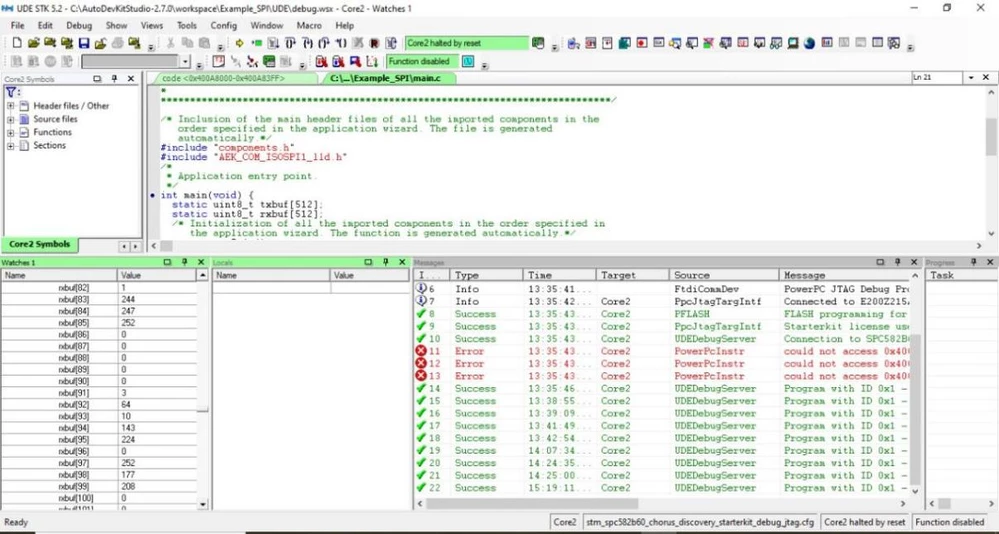999x534 pixels.
Task: Click the Source column header in Messages
Action: [724, 275]
